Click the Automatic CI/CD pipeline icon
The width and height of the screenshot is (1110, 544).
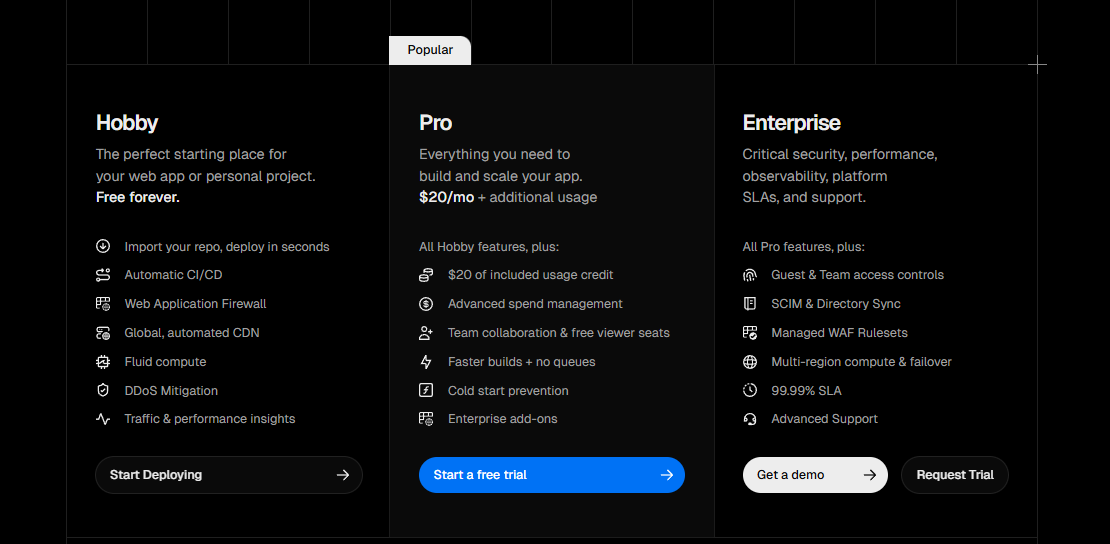tap(103, 275)
